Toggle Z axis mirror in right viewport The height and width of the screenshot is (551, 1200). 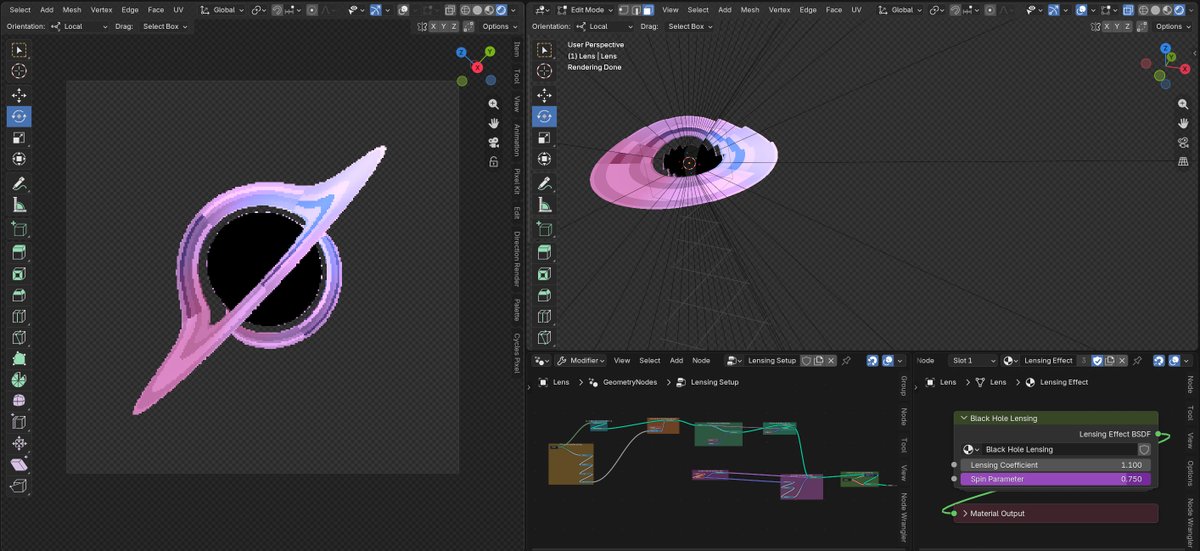click(1129, 27)
